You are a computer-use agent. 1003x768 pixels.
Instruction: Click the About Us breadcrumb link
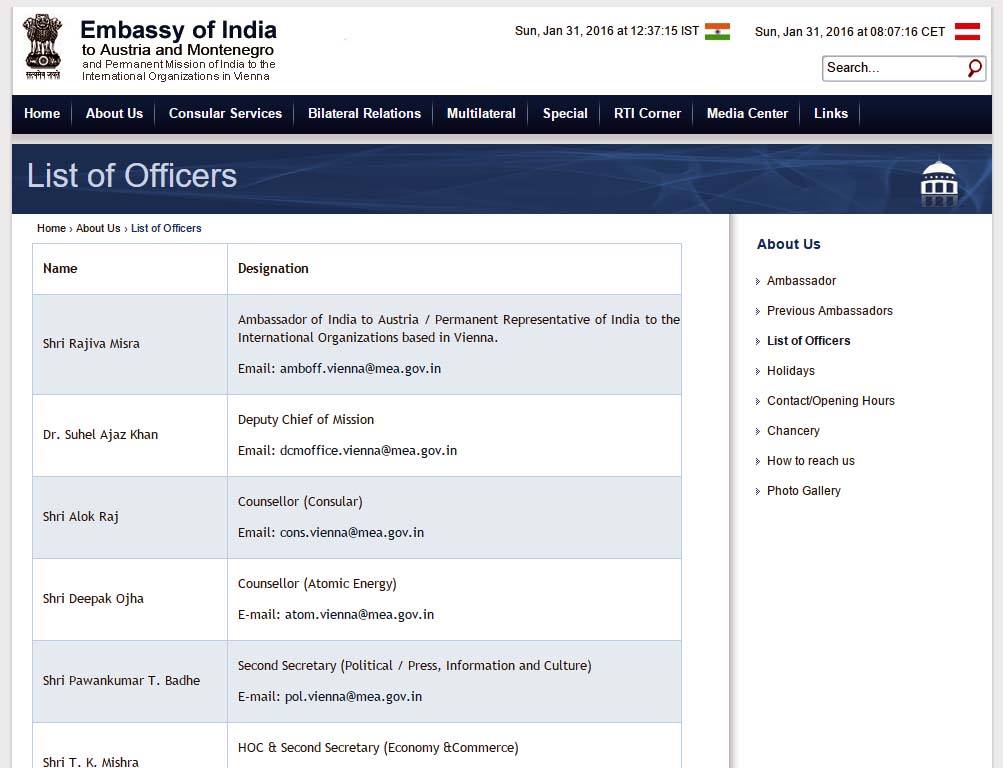[x=98, y=228]
